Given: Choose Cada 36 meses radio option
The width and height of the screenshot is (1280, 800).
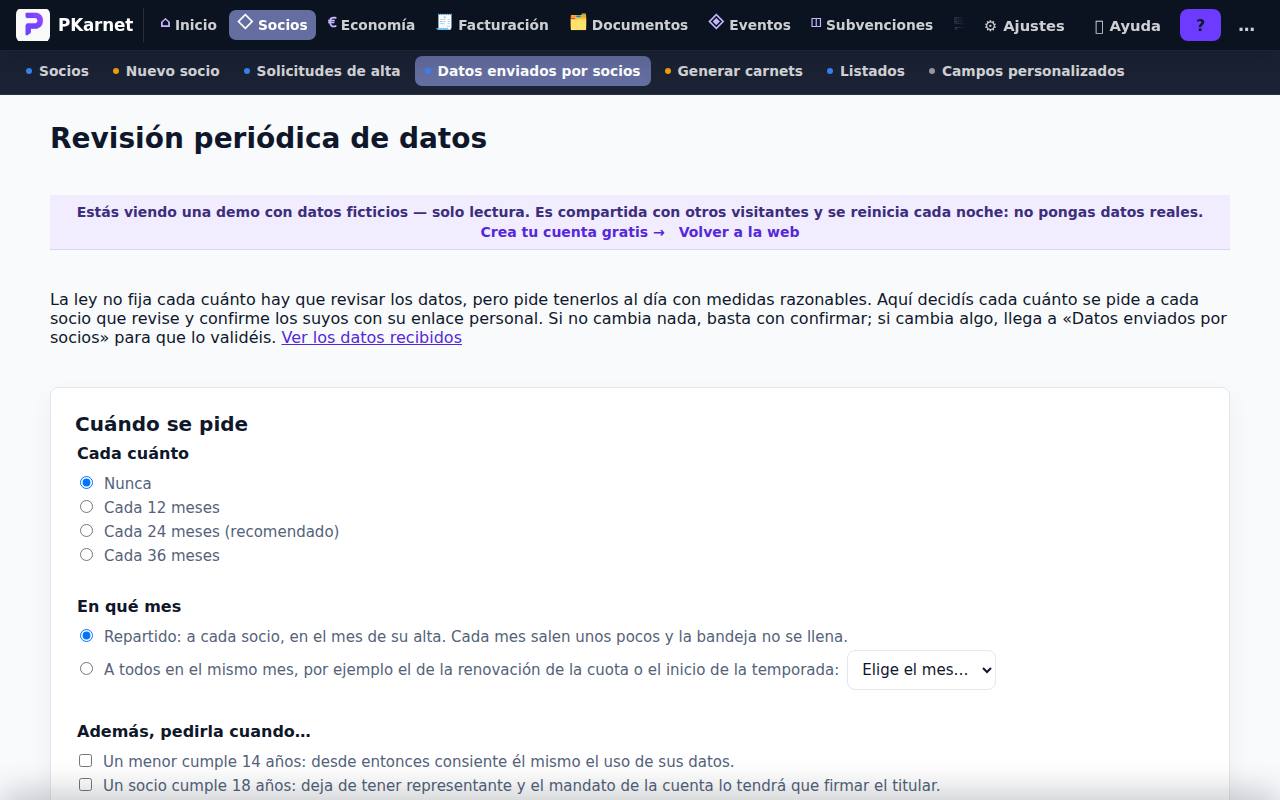Looking at the screenshot, I should click(x=86, y=554).
